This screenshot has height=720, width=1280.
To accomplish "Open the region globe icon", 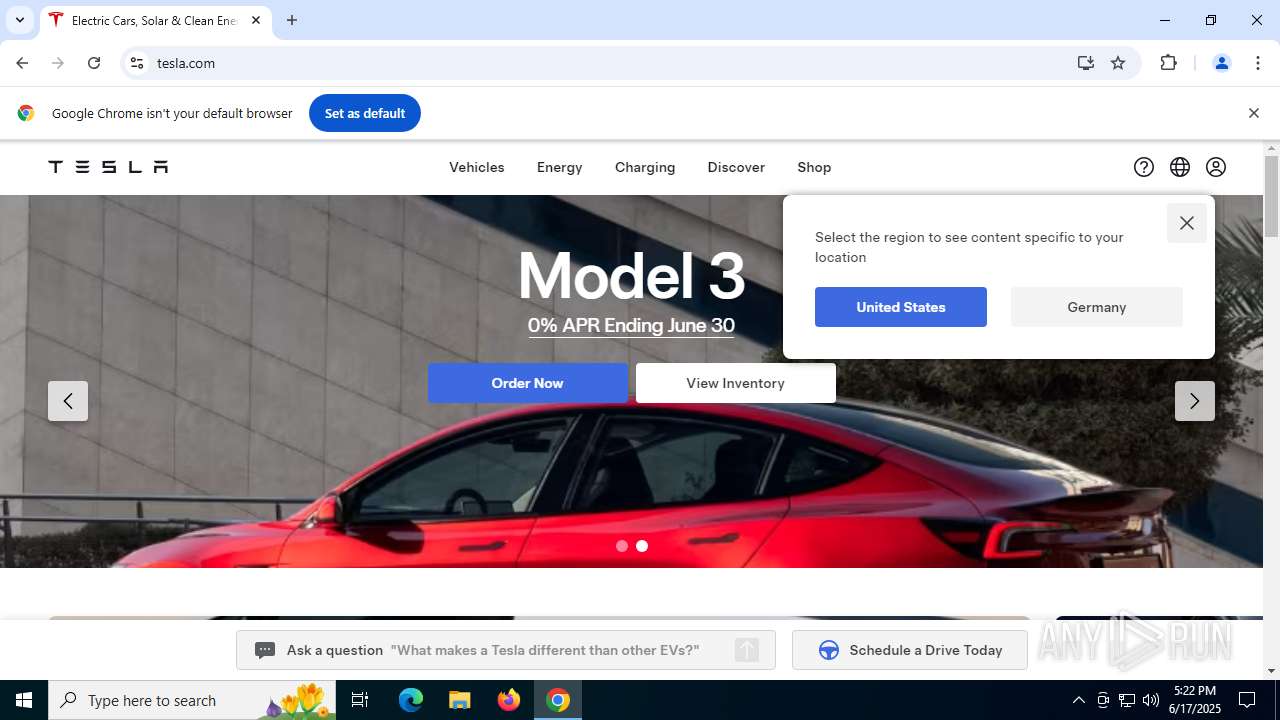I will [1180, 167].
